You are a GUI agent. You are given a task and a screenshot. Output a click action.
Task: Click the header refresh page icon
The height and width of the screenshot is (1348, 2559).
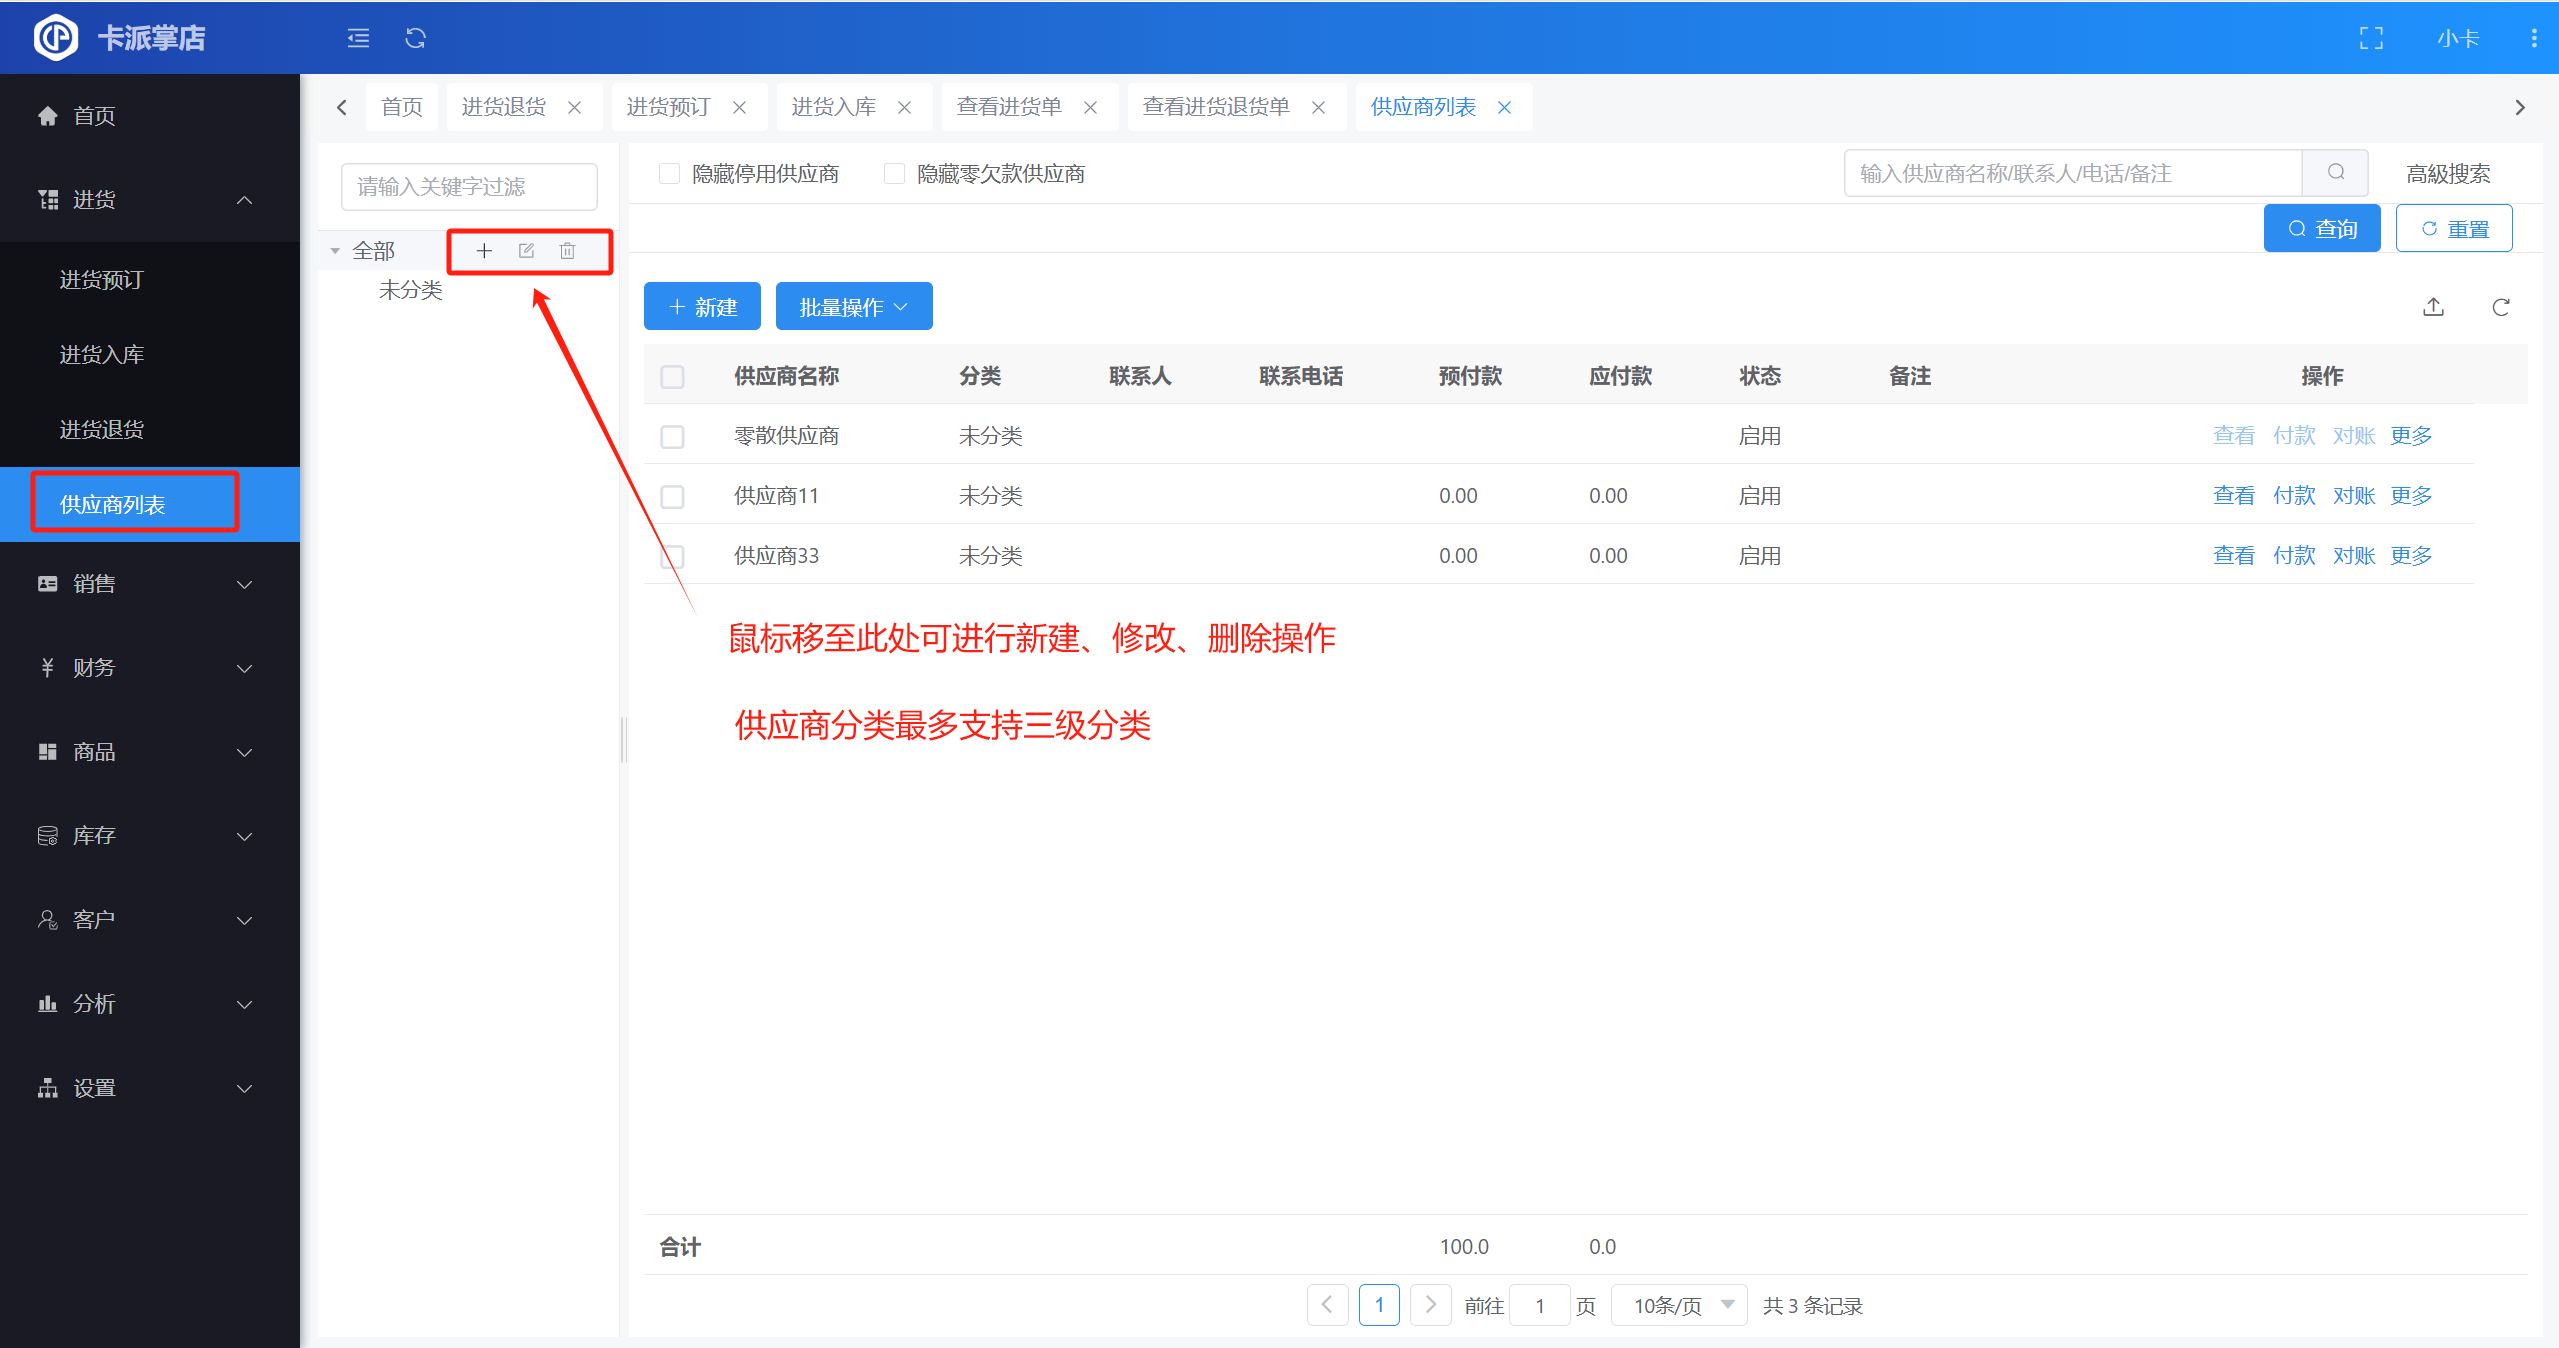pyautogui.click(x=415, y=38)
